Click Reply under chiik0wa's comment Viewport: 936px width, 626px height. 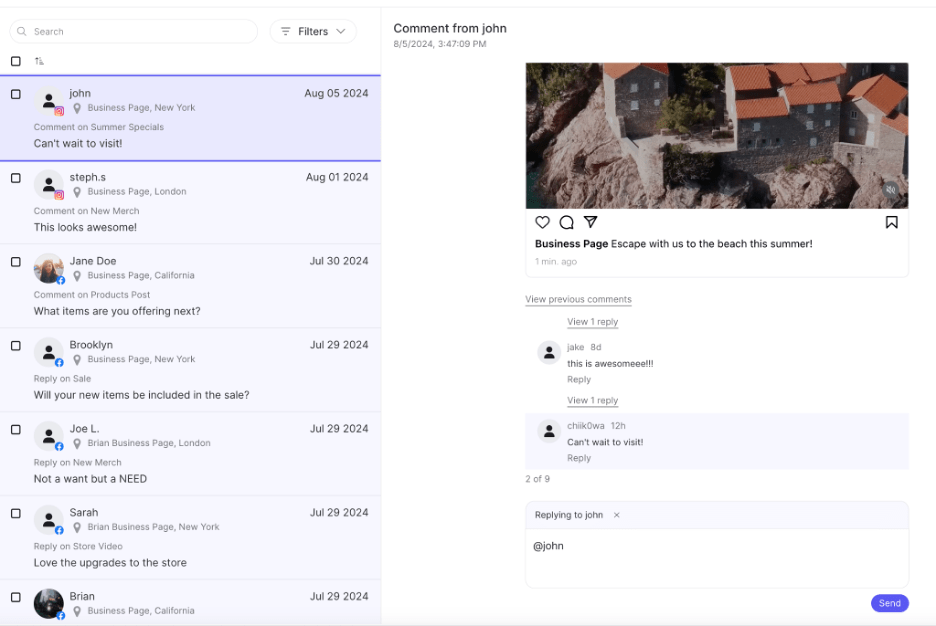[578, 458]
